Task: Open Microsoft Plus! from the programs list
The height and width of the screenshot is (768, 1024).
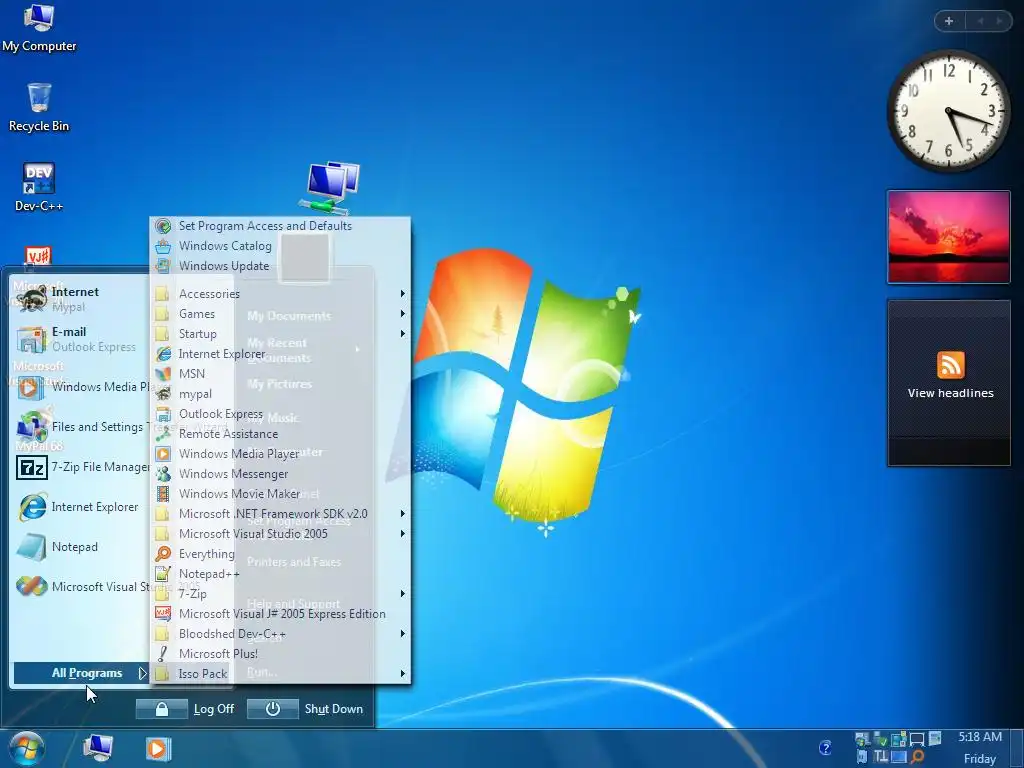Action: click(280, 654)
